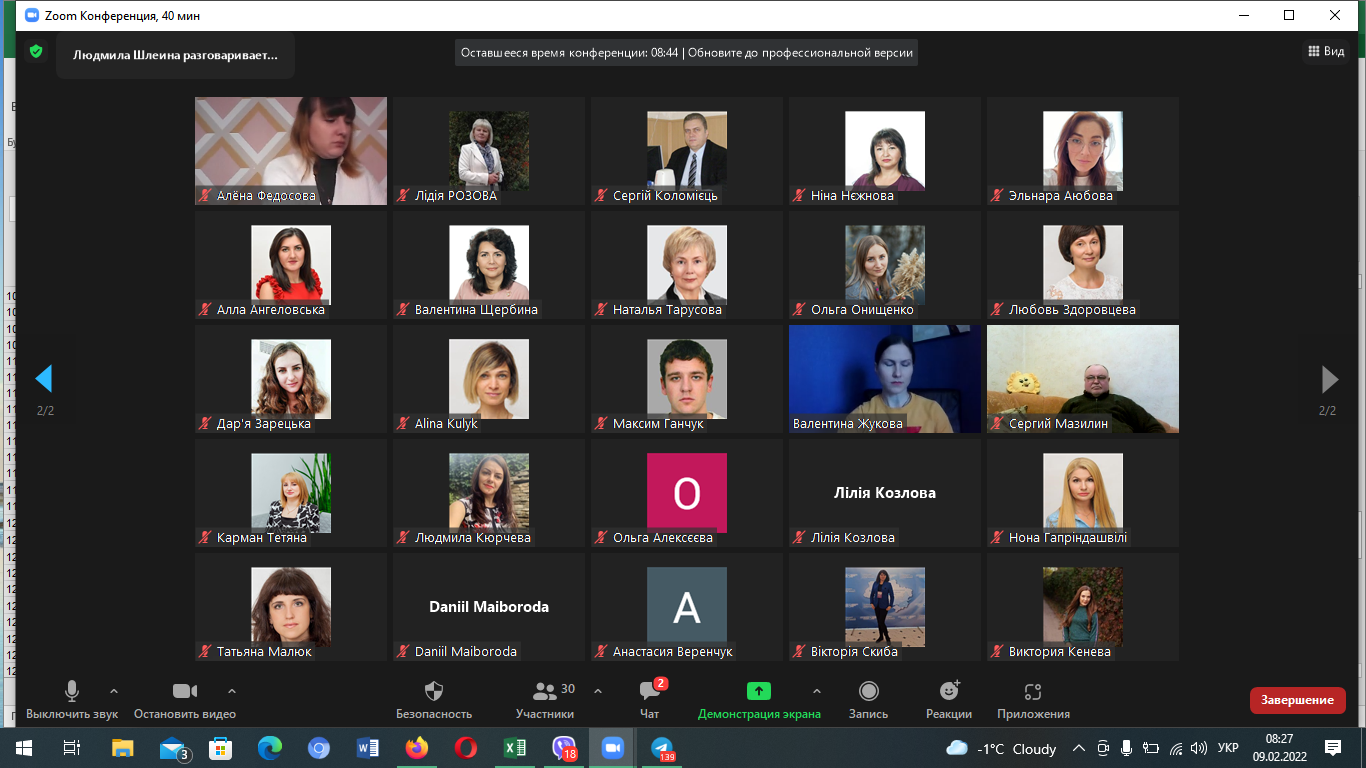Select Валентина Жукова video tile
The image size is (1366, 768).
click(x=885, y=379)
